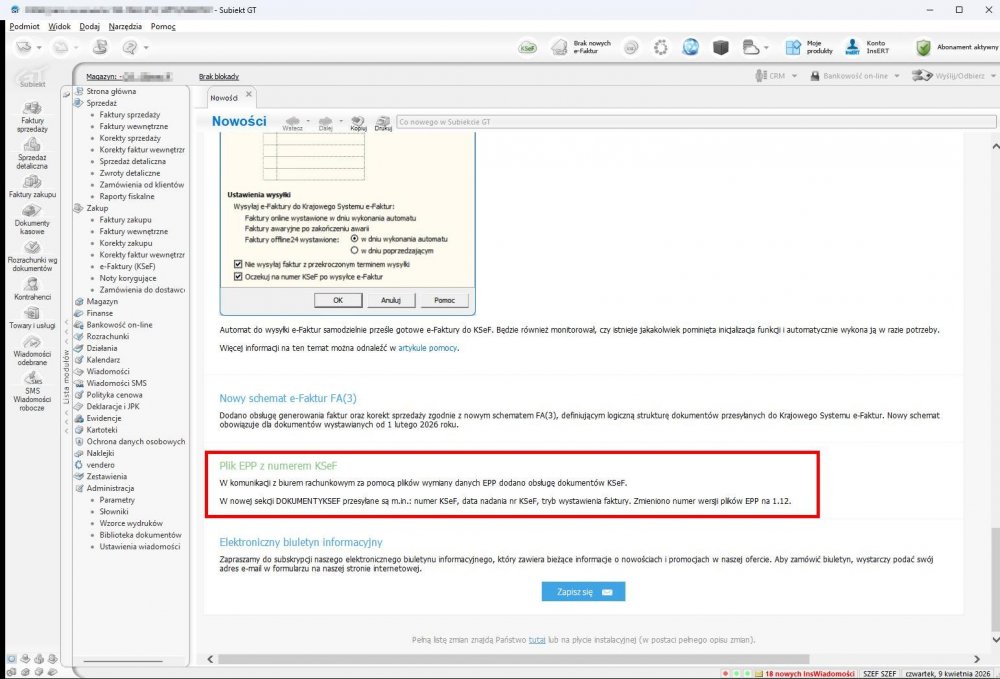Screen dimensions: 1000x679
Task: Open the Podmiot menu
Action: 25,27
